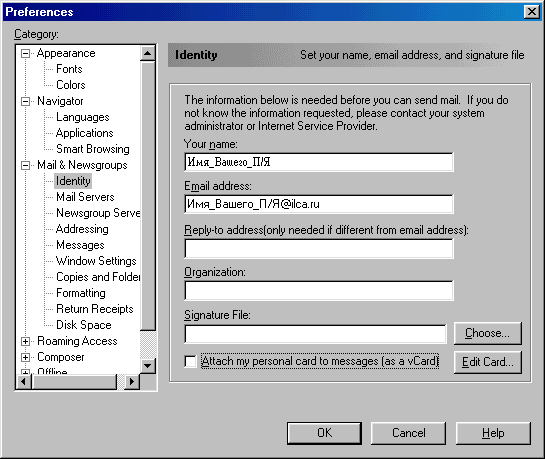Select the Addressing category item

coord(82,229)
